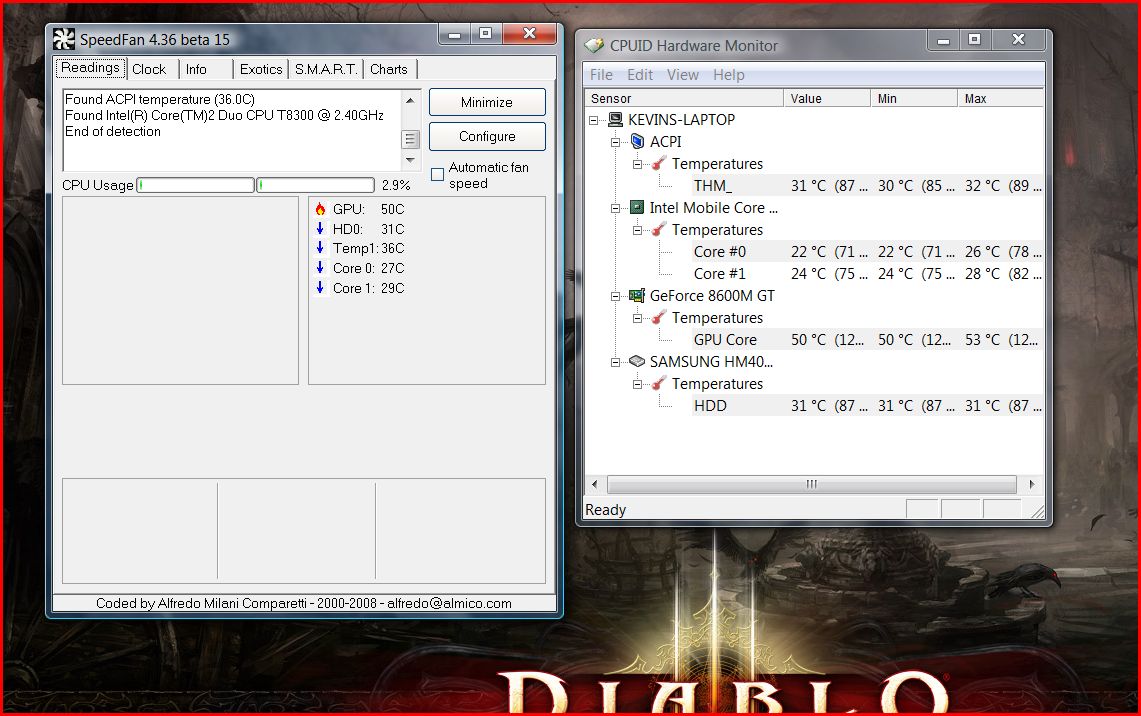Viewport: 1141px width, 716px height.
Task: Select the THM_ sensor row
Action: coord(866,186)
